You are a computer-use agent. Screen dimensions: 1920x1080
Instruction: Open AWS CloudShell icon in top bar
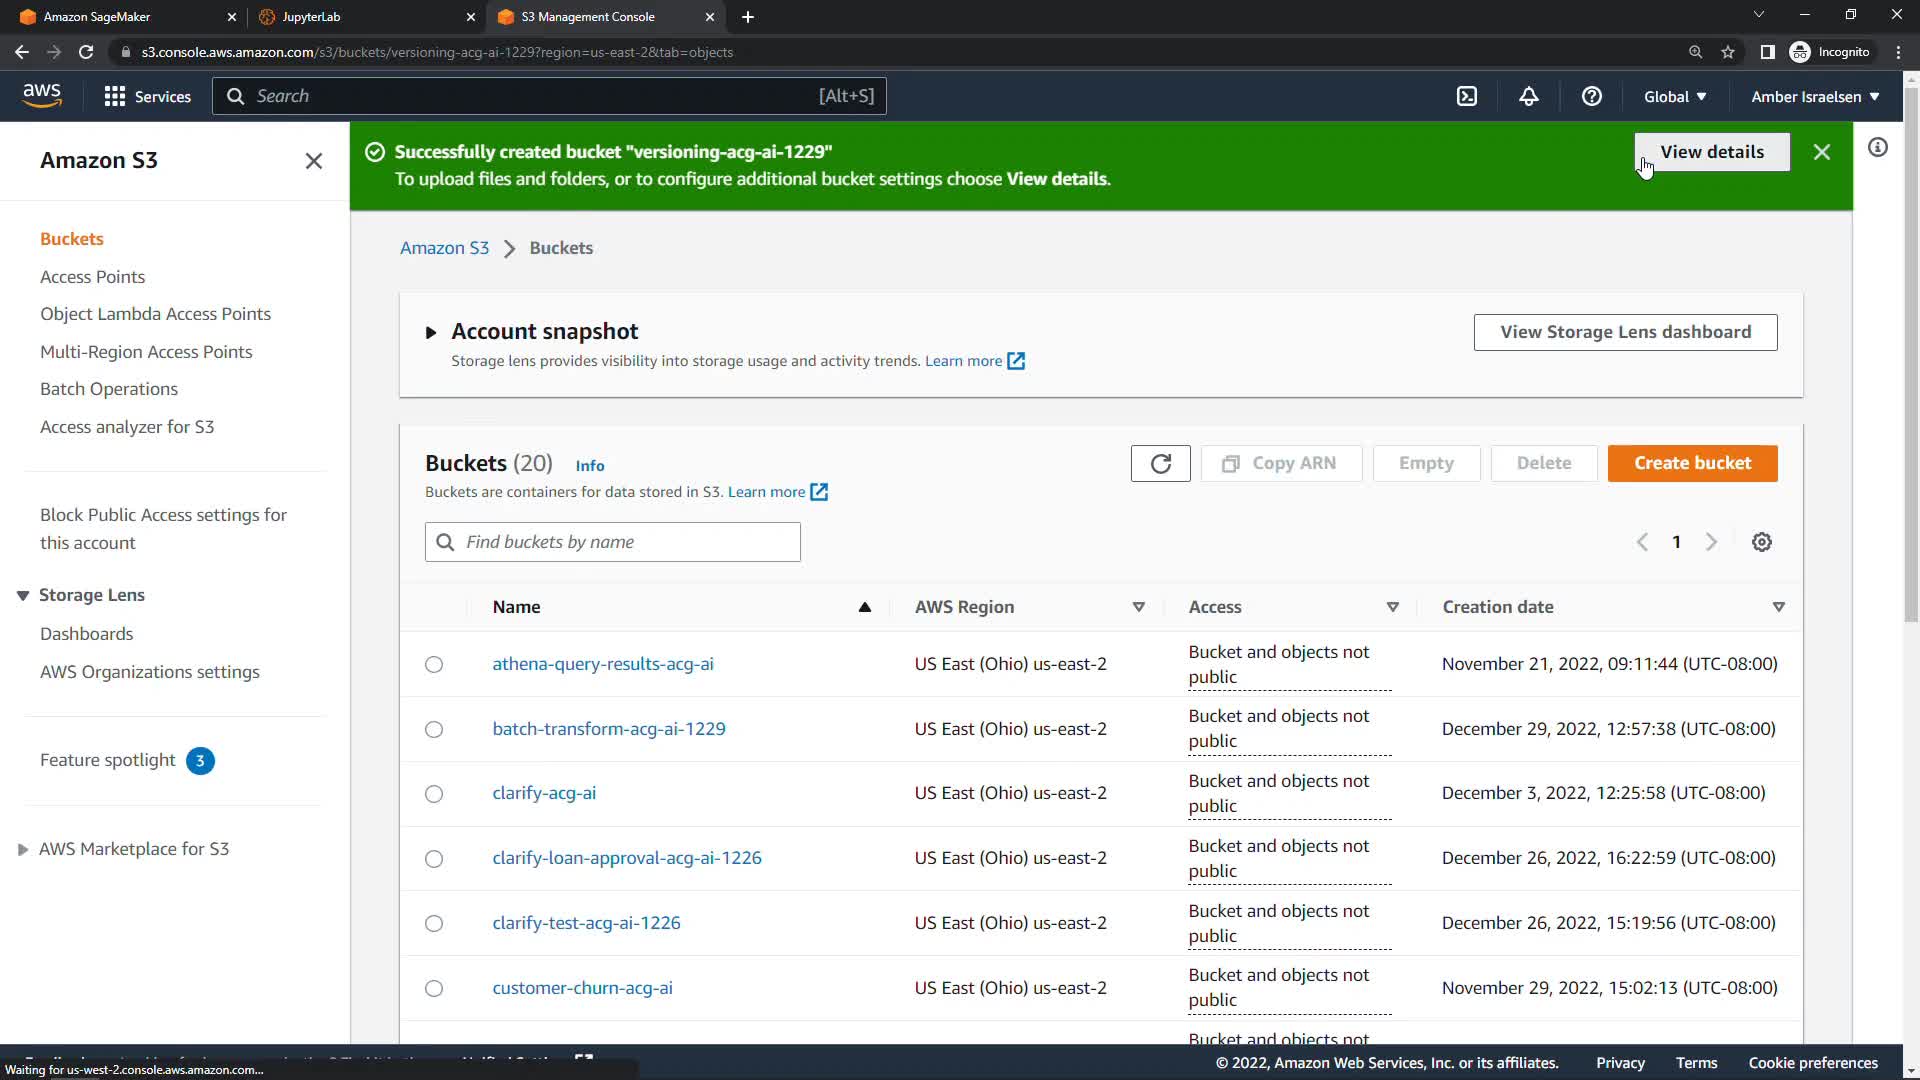[1467, 97]
